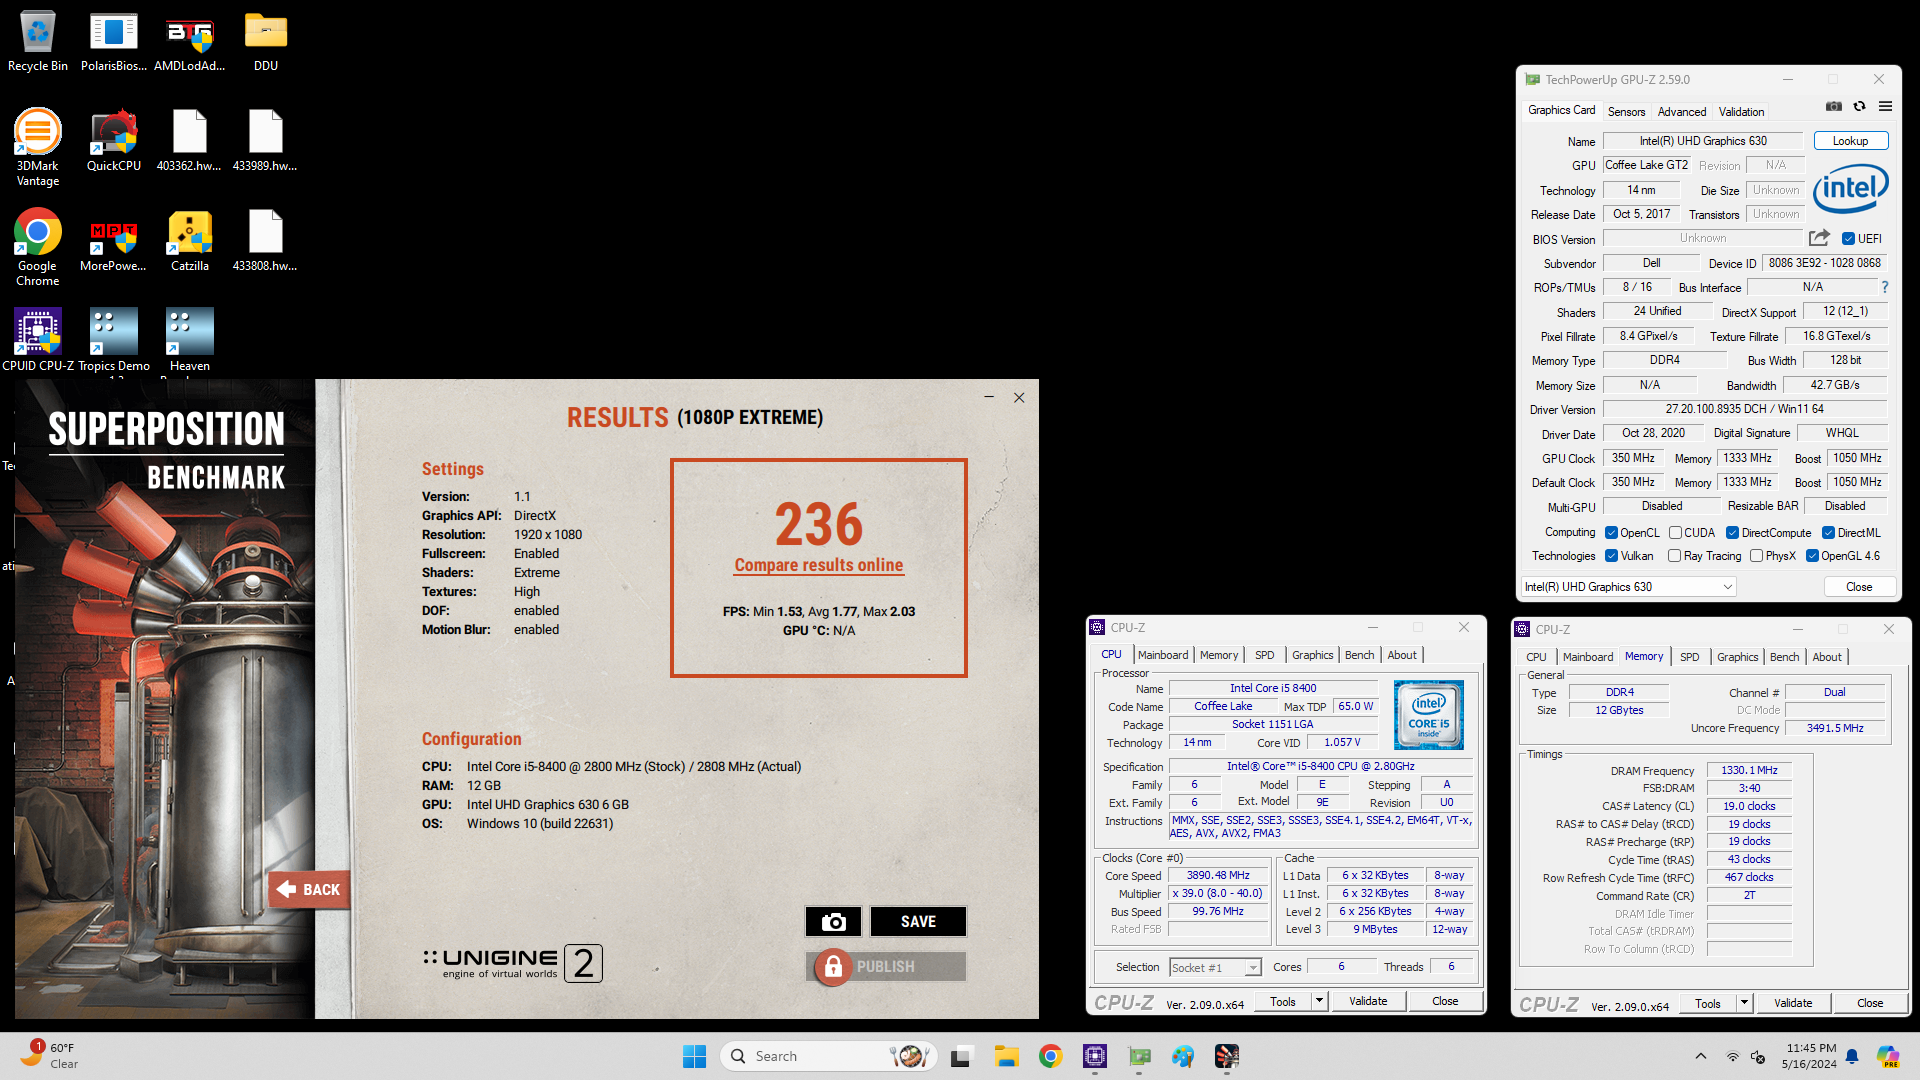The width and height of the screenshot is (1920, 1080).
Task: Launch 3DMark Vantage shortcut
Action: pos(38,148)
